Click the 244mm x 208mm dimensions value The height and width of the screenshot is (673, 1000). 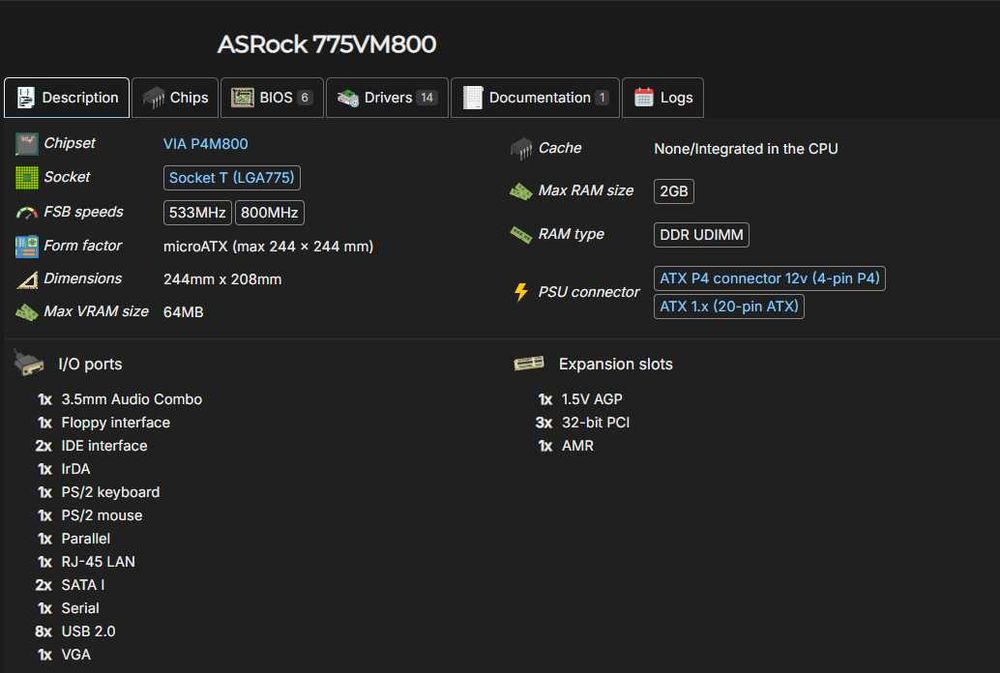coord(223,279)
